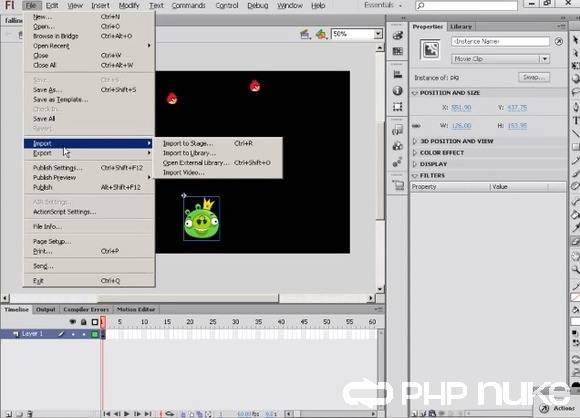Open the Essentials workspace dropdown
The width and height of the screenshot is (580, 418).
pos(382,5)
